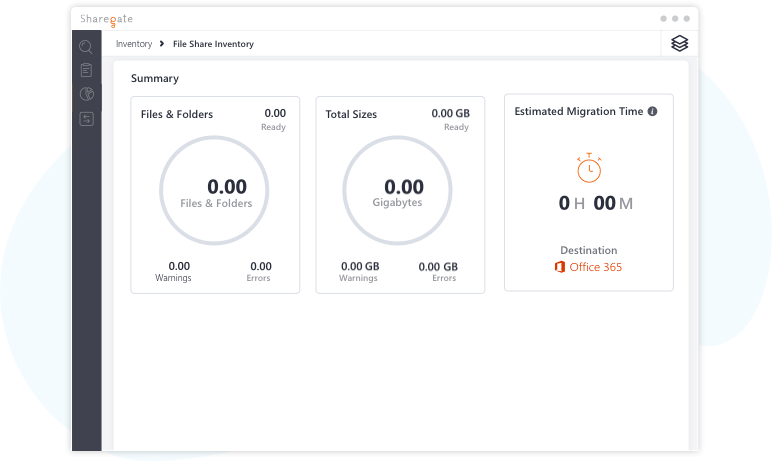Image resolution: width=772 pixels, height=461 pixels.
Task: Open the migration transfer sidebar icon
Action: 87,119
